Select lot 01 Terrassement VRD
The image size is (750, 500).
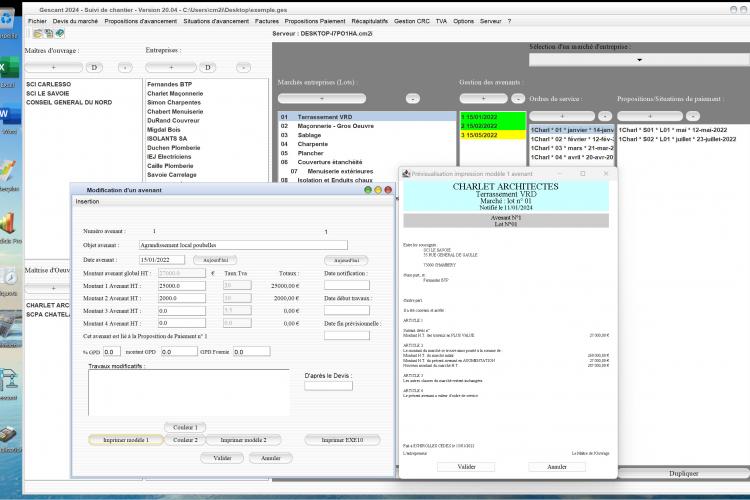(x=367, y=117)
